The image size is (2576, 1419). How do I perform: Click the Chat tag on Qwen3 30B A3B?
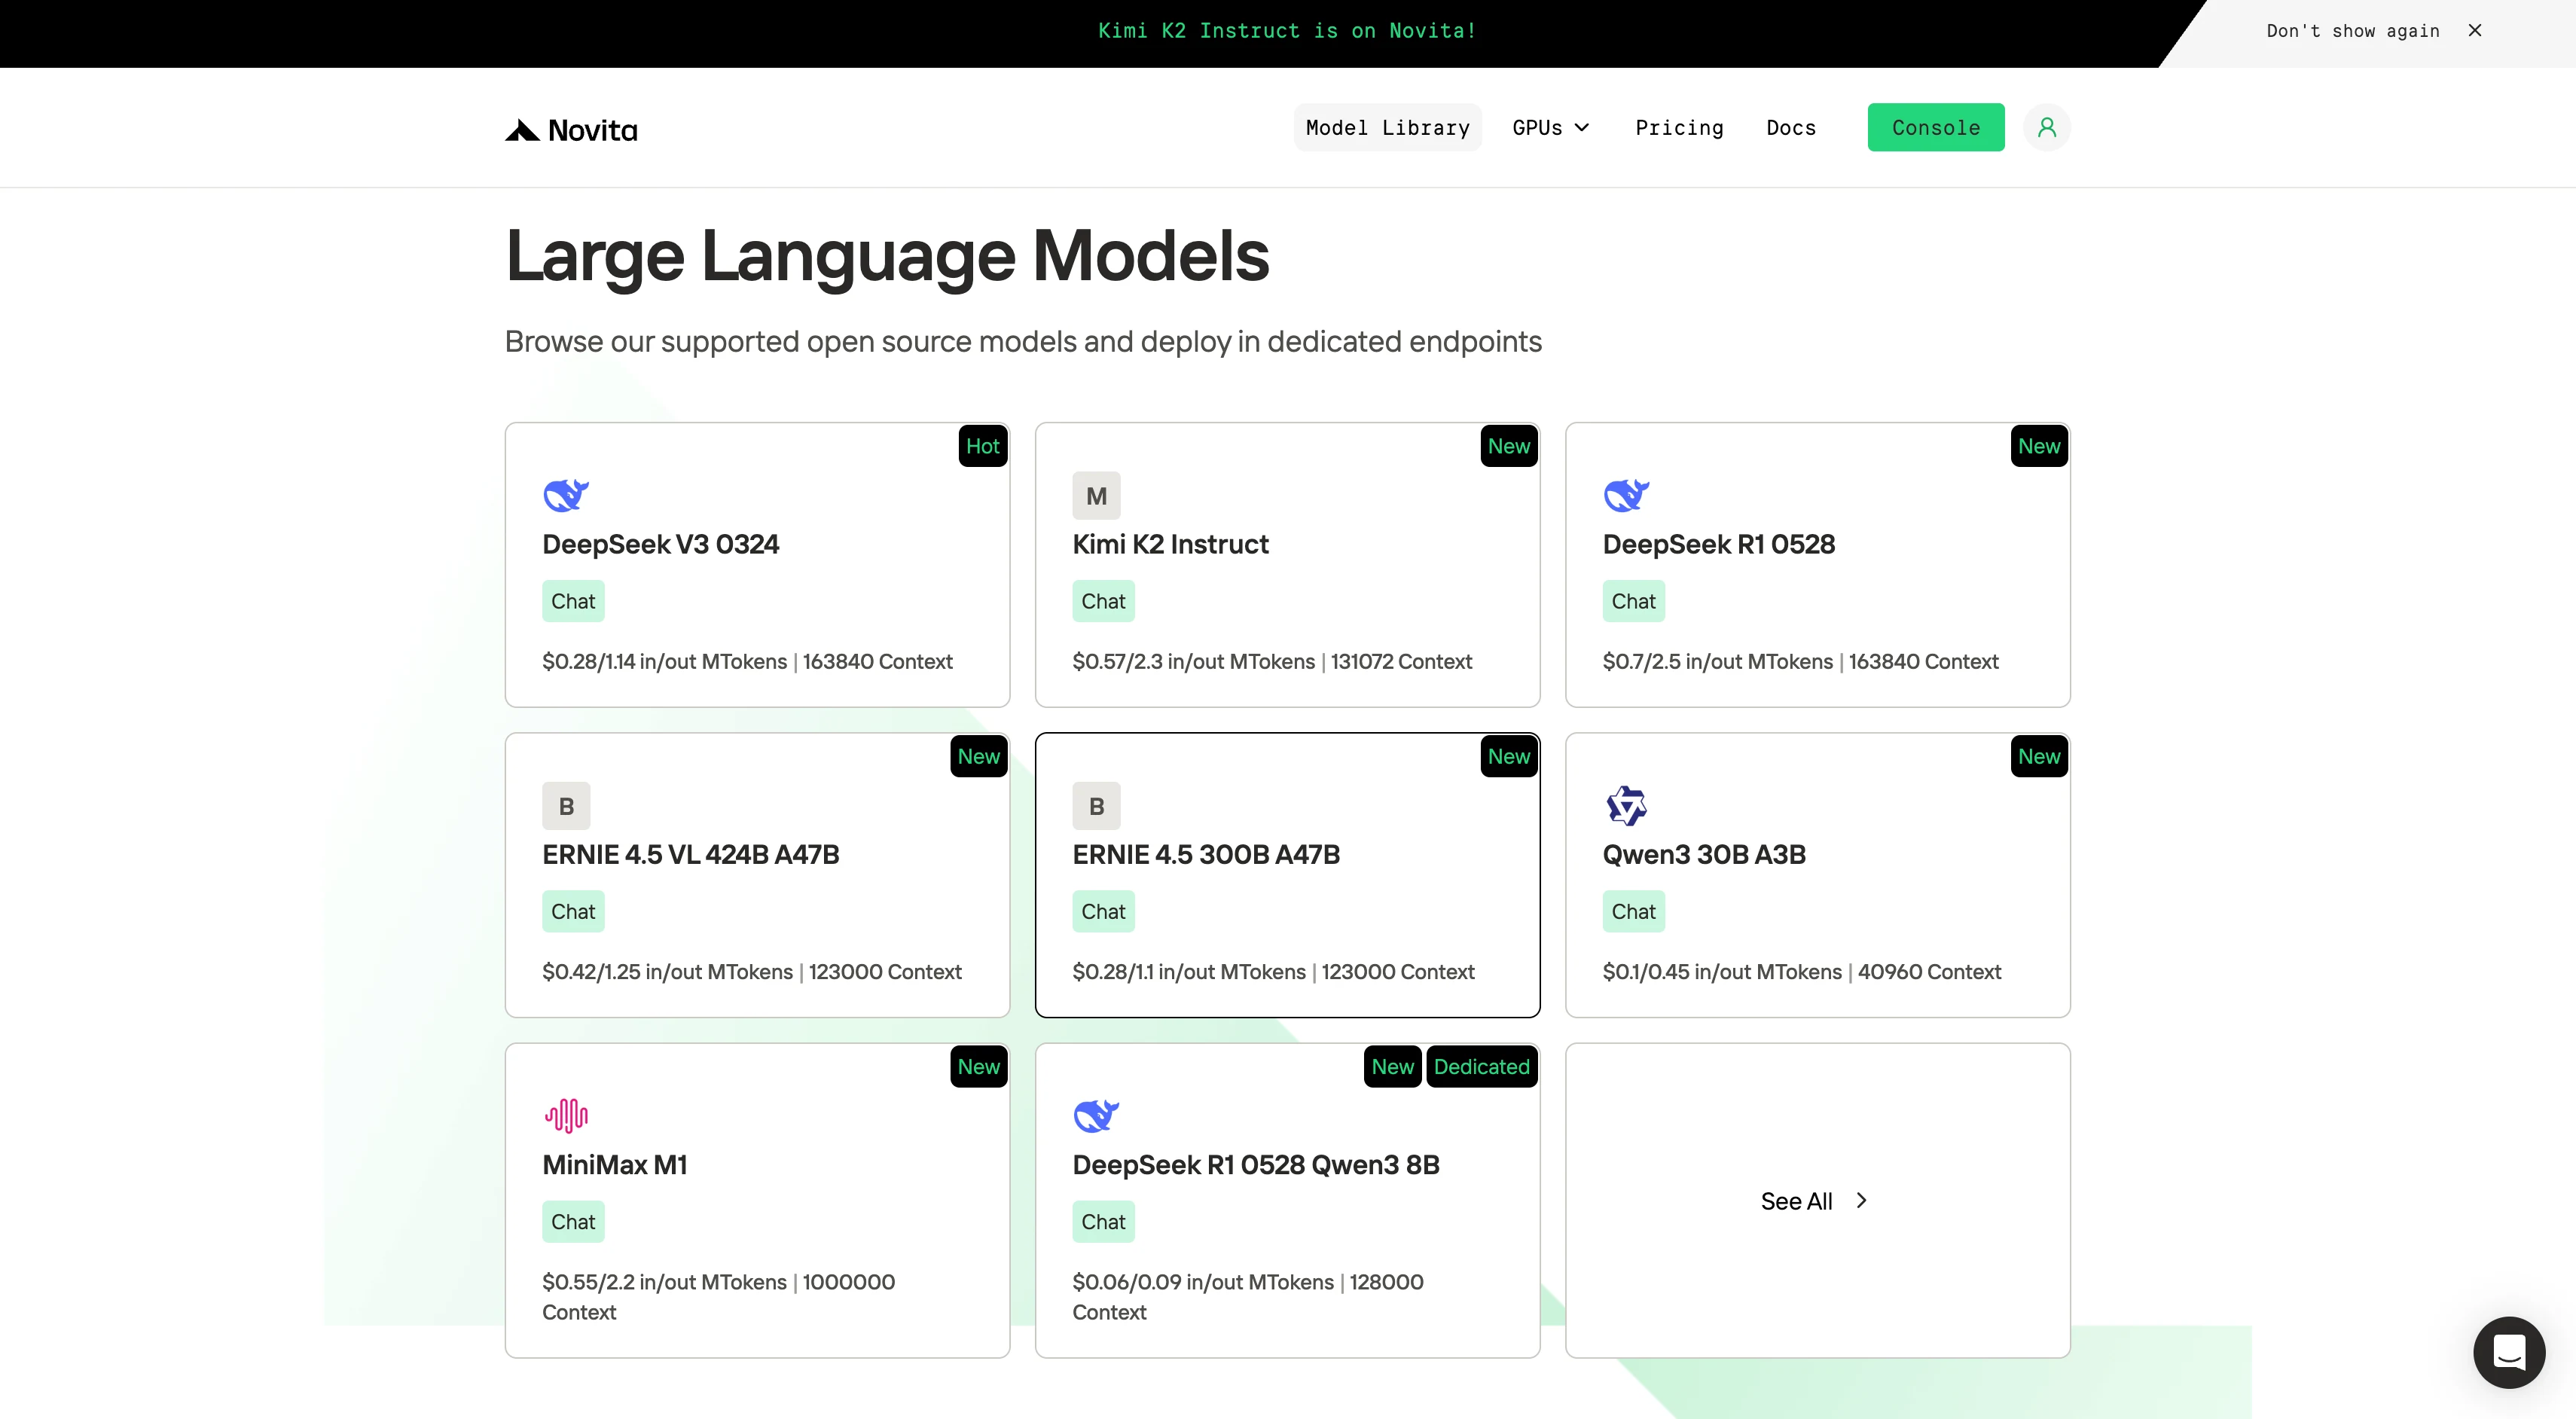pyautogui.click(x=1633, y=911)
